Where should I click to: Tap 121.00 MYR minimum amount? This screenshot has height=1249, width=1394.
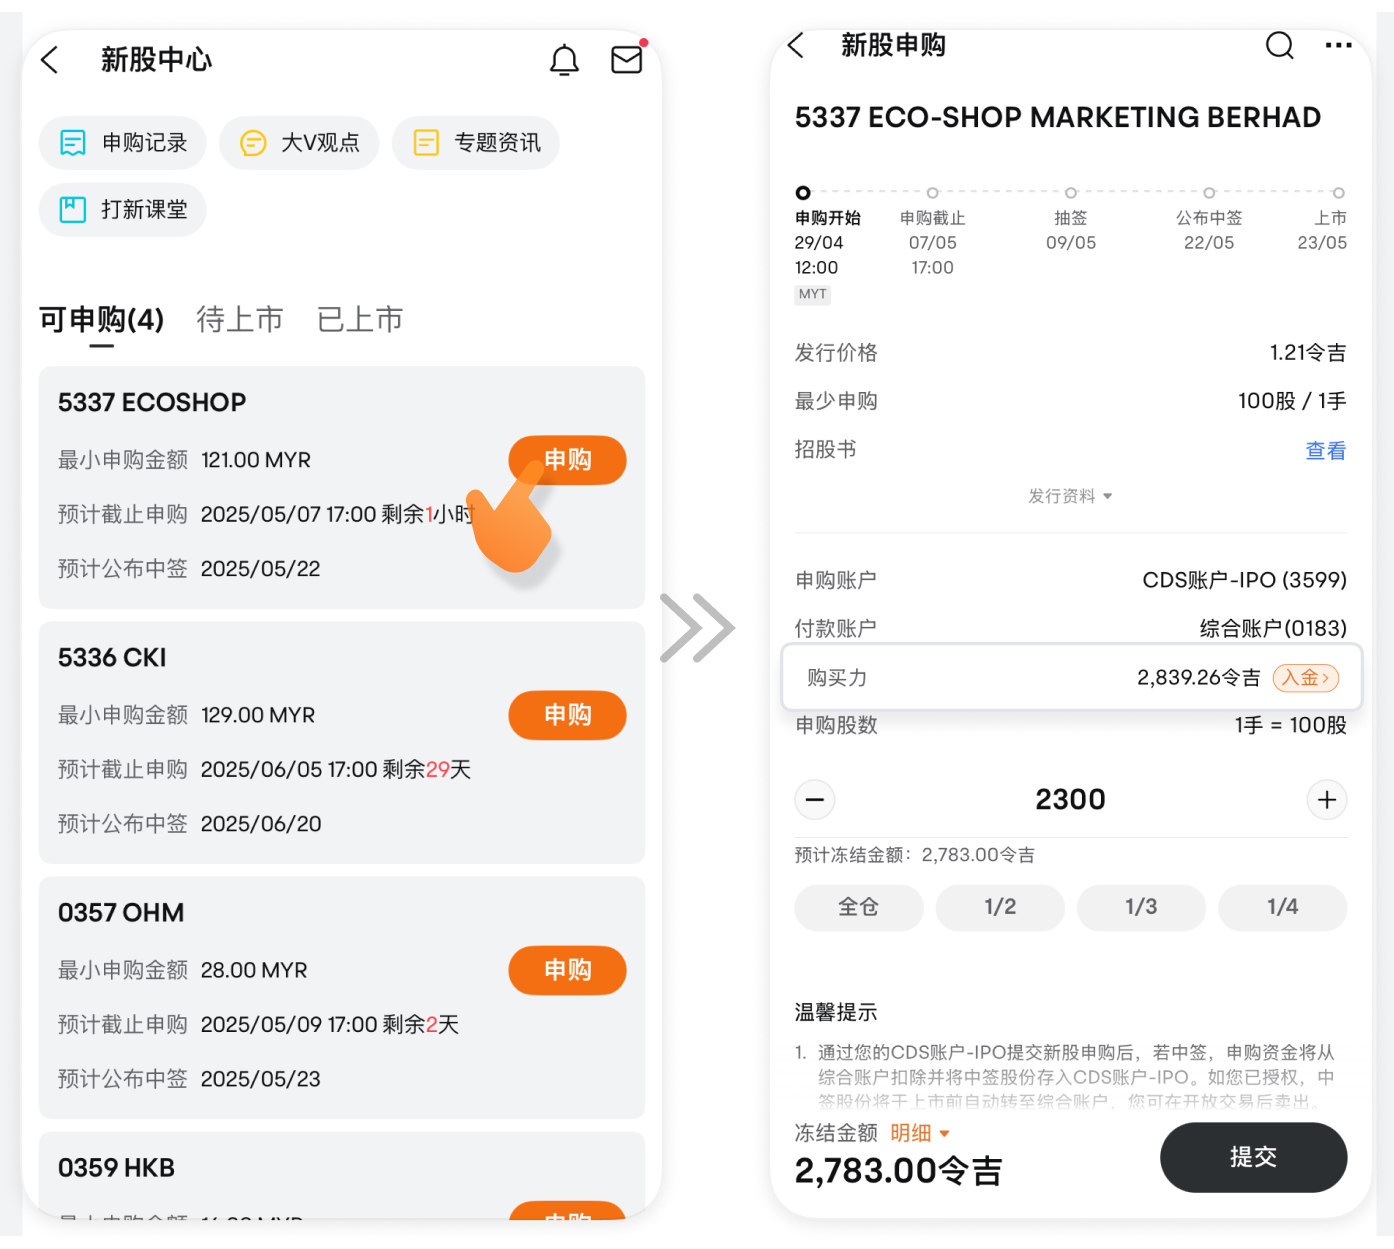pyautogui.click(x=256, y=460)
